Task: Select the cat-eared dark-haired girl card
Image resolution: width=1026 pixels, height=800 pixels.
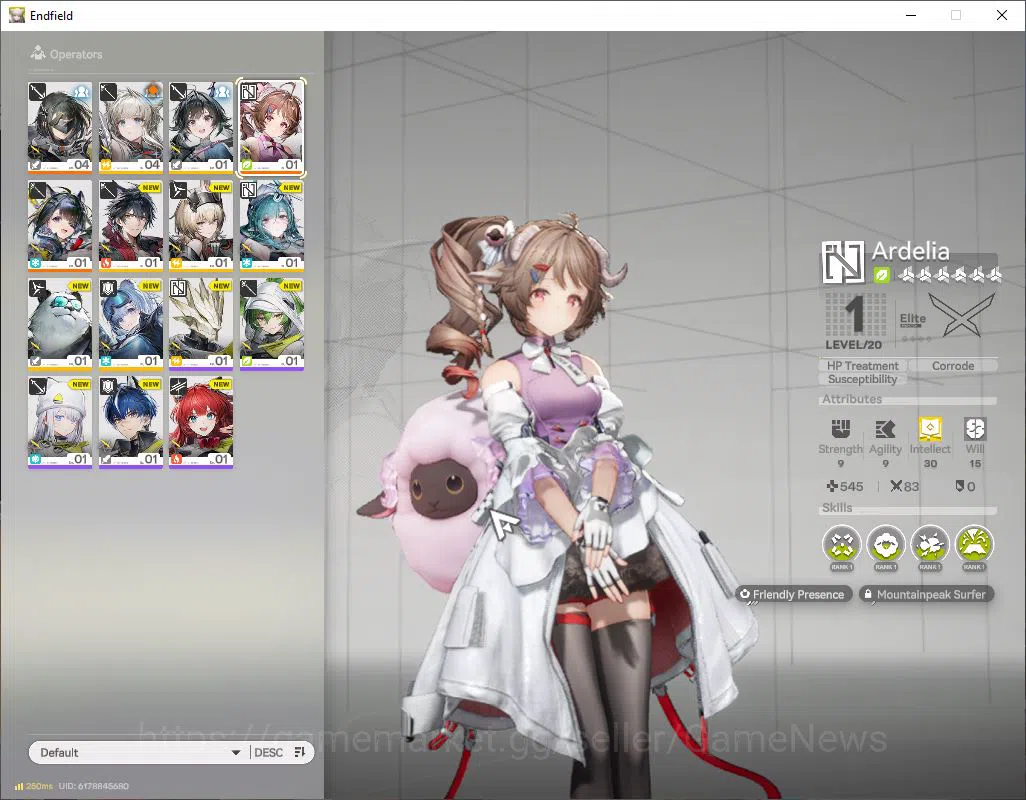Action: pos(60,226)
